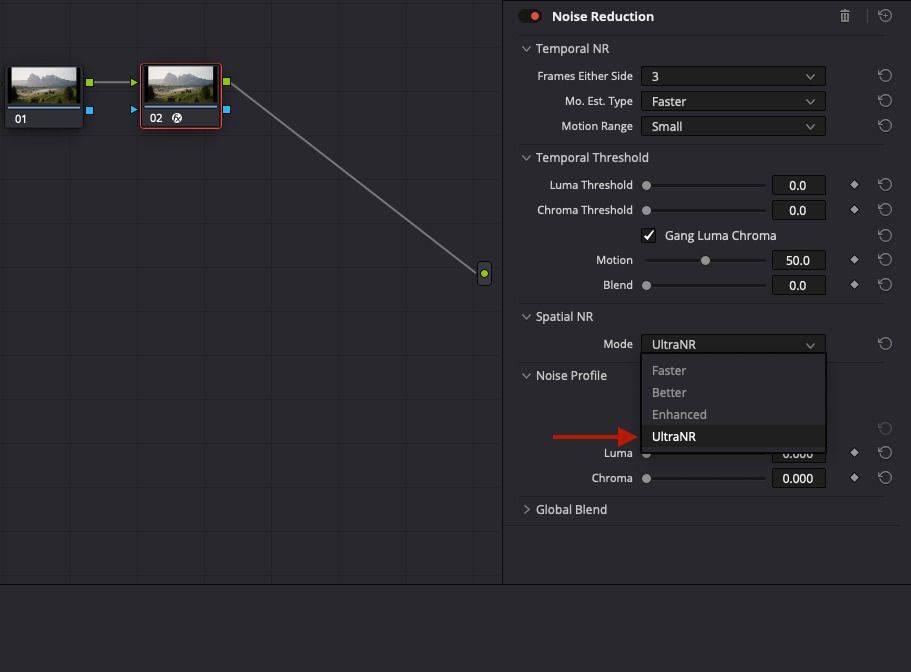Select Better from the Mode list
This screenshot has width=911, height=672.
(x=669, y=392)
